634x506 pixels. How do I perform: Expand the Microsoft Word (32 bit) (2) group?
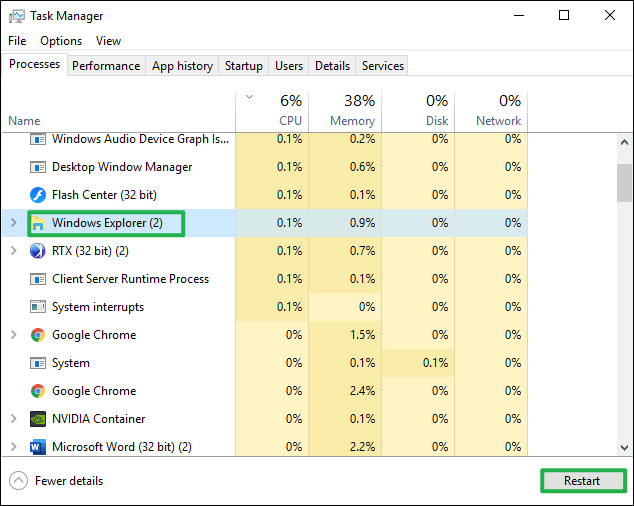click(13, 447)
